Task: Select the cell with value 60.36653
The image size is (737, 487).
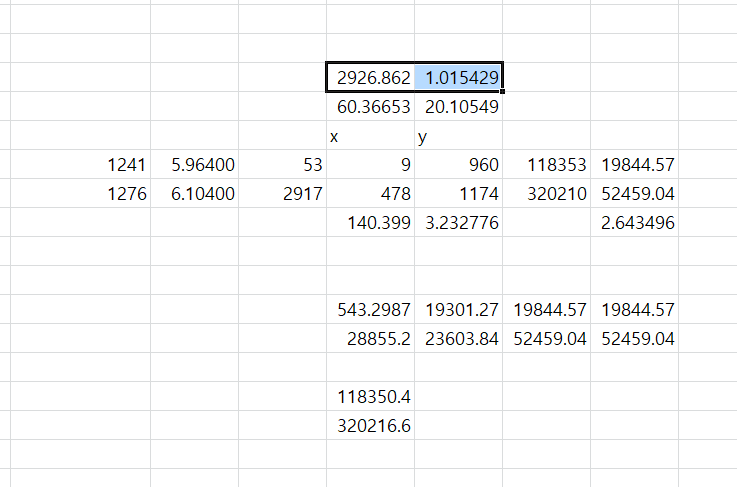Action: pyautogui.click(x=370, y=106)
